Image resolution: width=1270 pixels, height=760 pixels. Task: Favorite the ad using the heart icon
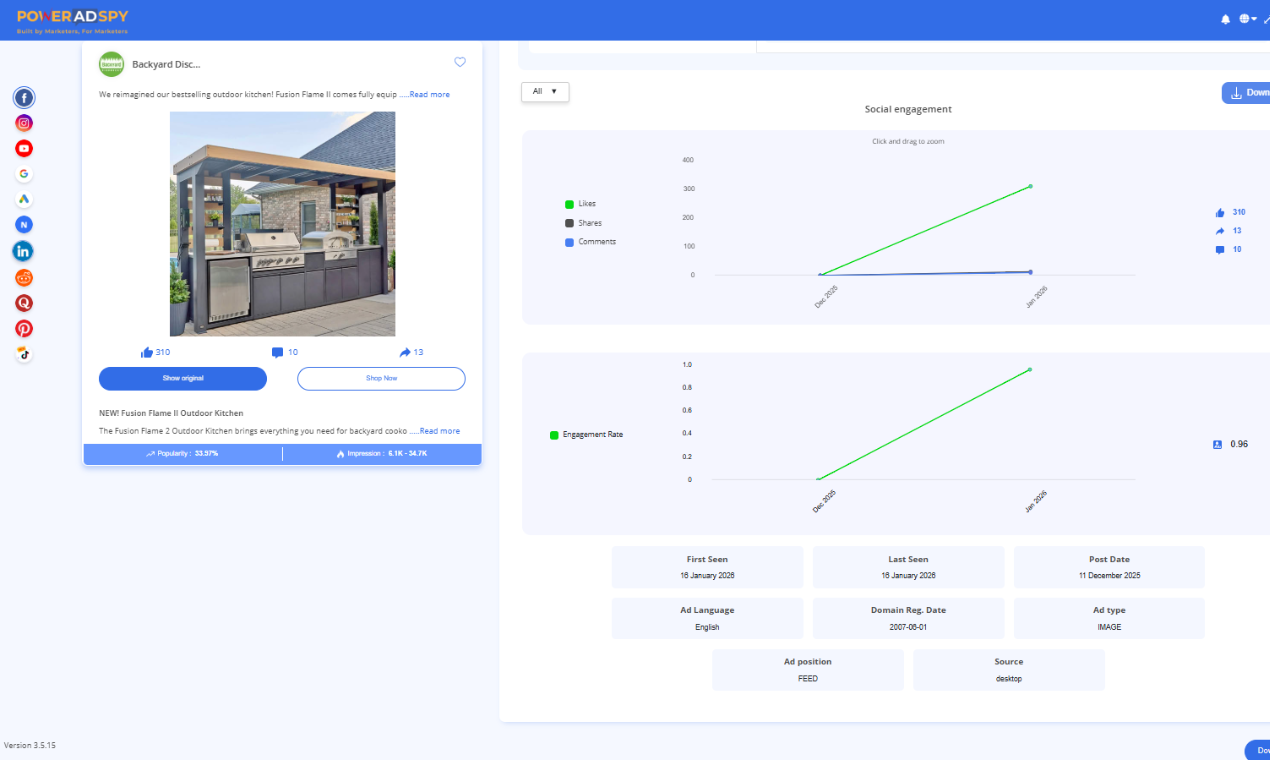(460, 62)
